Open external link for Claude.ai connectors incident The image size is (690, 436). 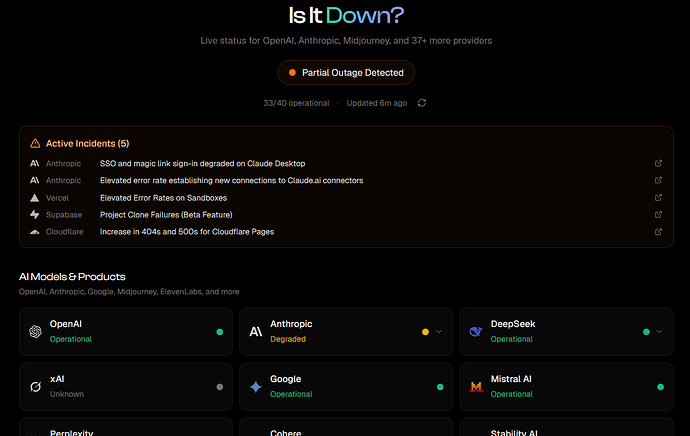click(x=658, y=180)
